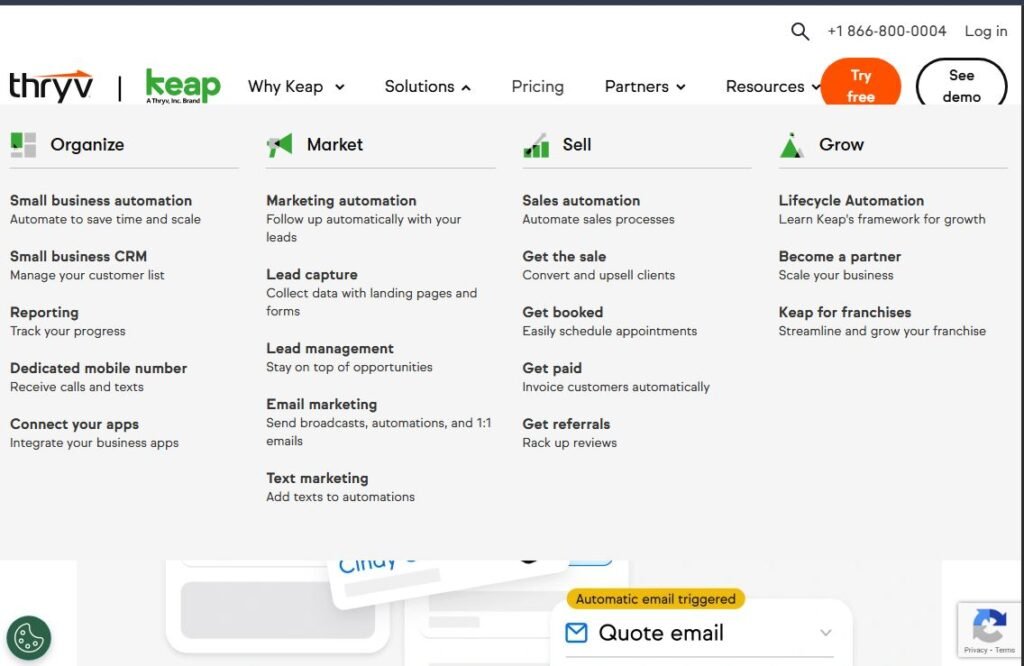
Task: Select Small business CRM menu item
Action: tap(78, 256)
